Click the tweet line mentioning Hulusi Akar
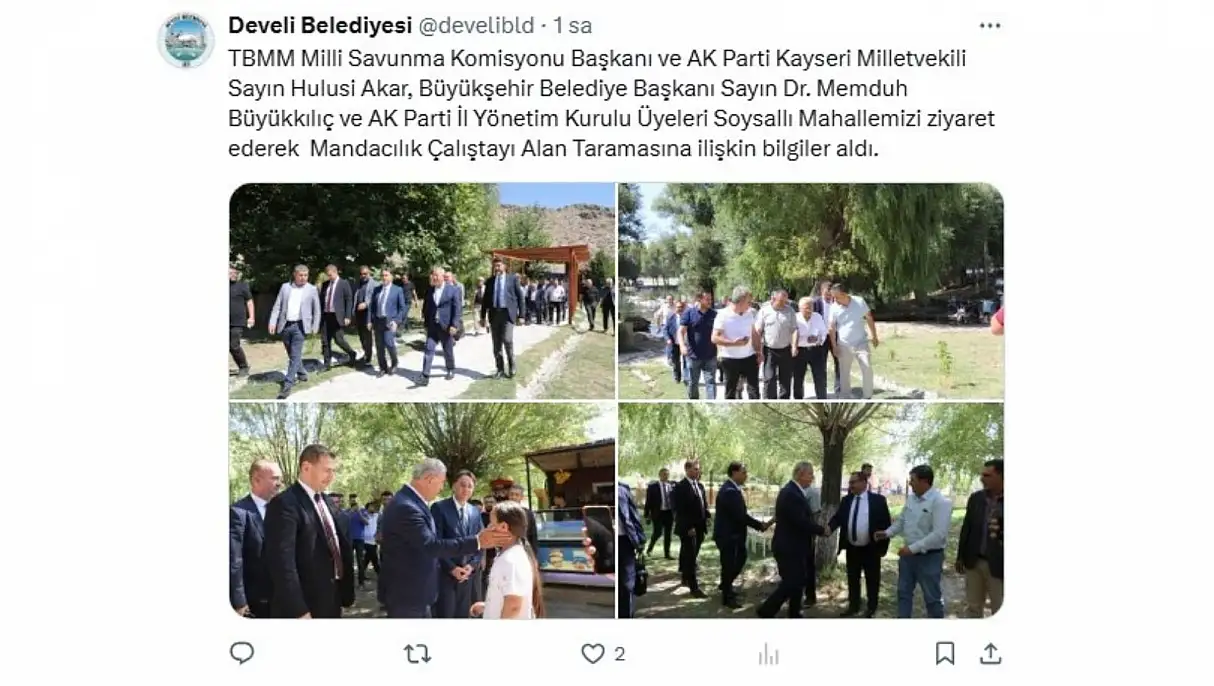The image size is (1214, 686). pos(597,88)
